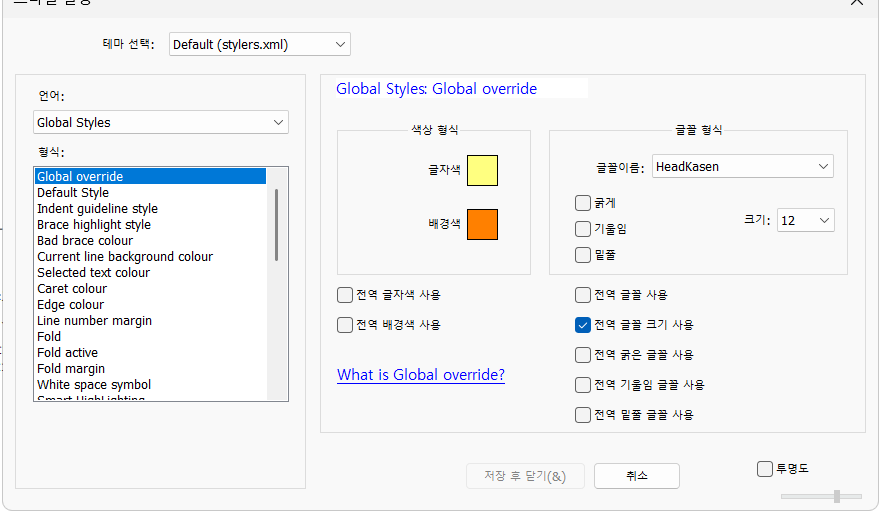Choose Brace highlight style list item
Viewport: 895px width, 522px height.
tap(94, 225)
